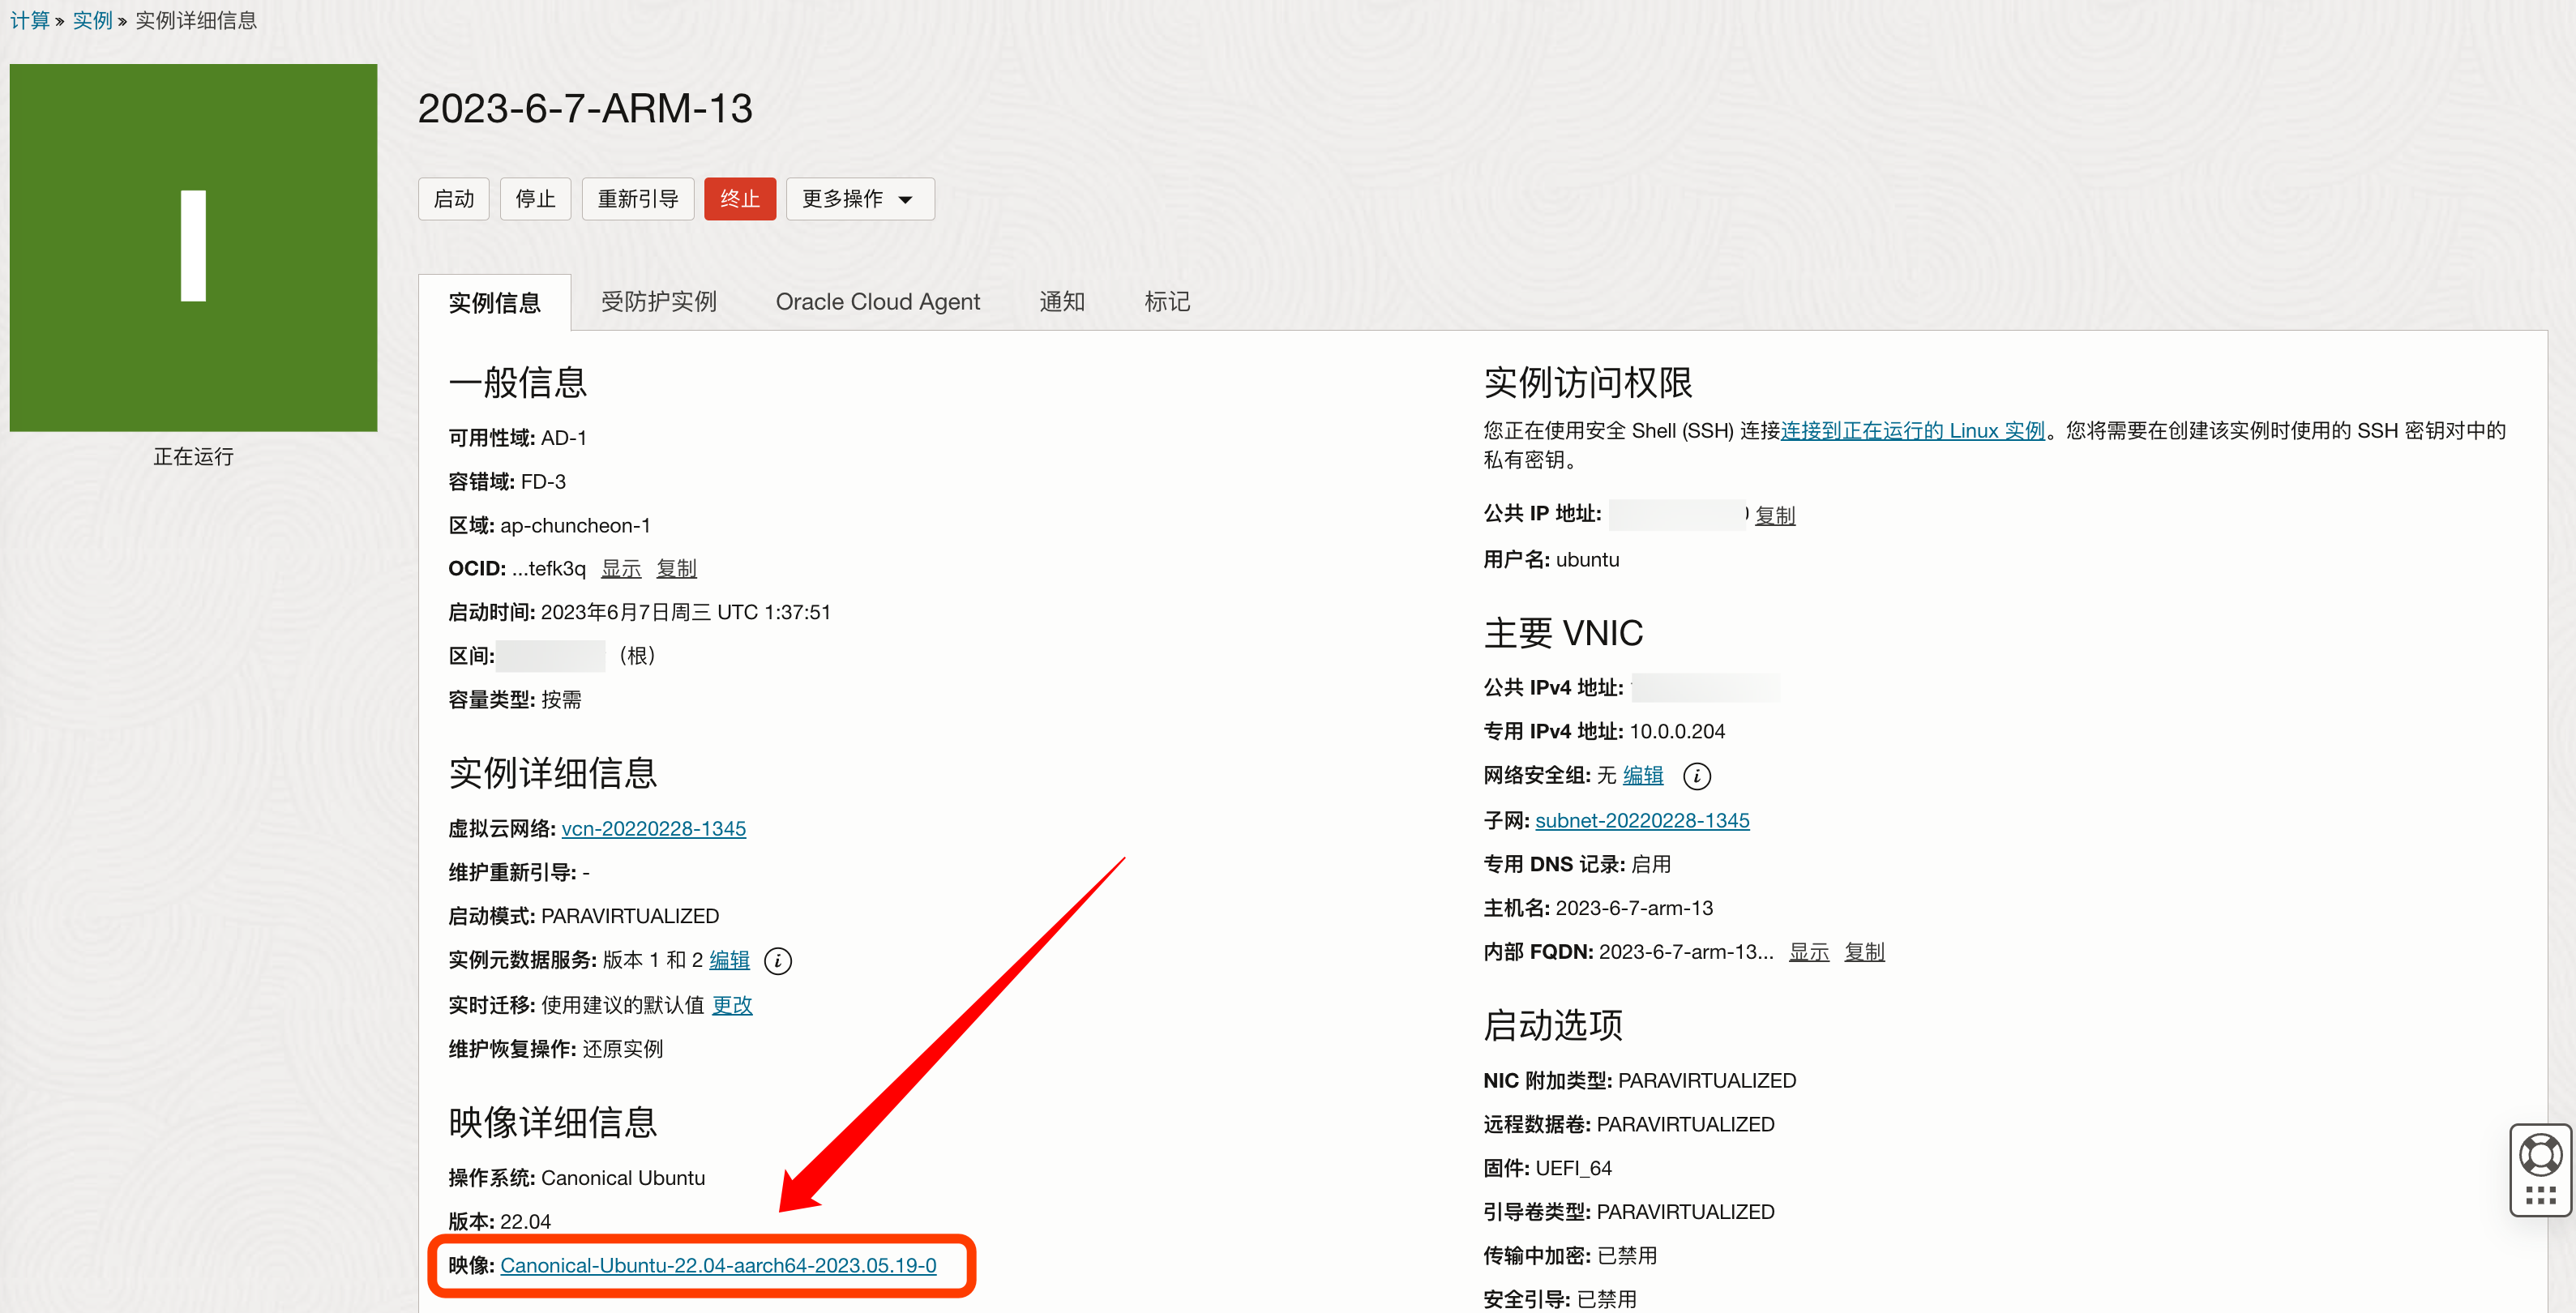Click the red 终止 button
2576x1313 pixels.
pyautogui.click(x=740, y=199)
